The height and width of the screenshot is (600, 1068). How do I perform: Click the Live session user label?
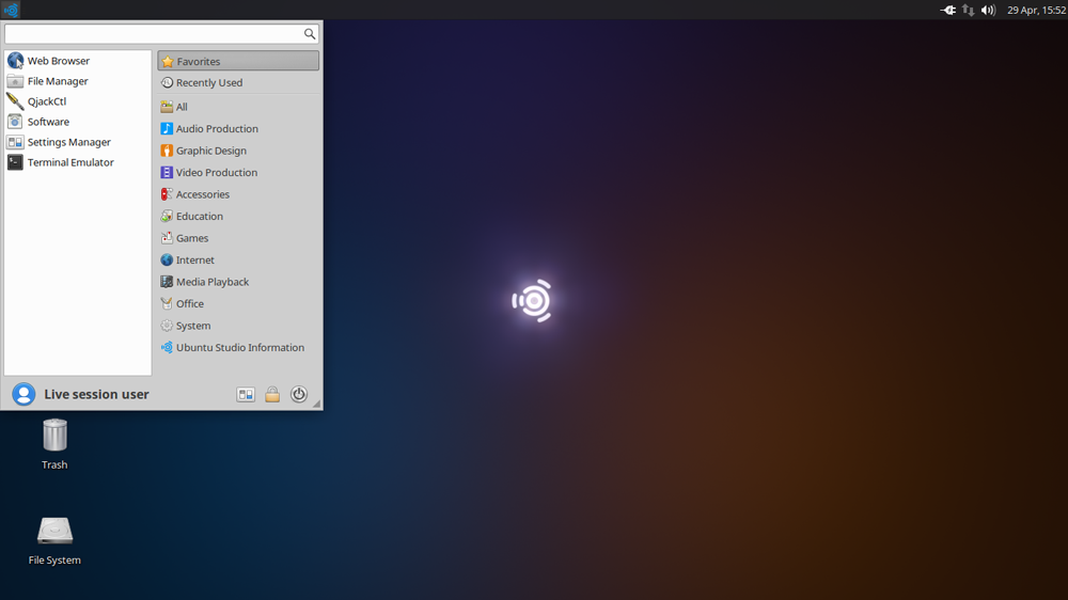[x=95, y=394]
